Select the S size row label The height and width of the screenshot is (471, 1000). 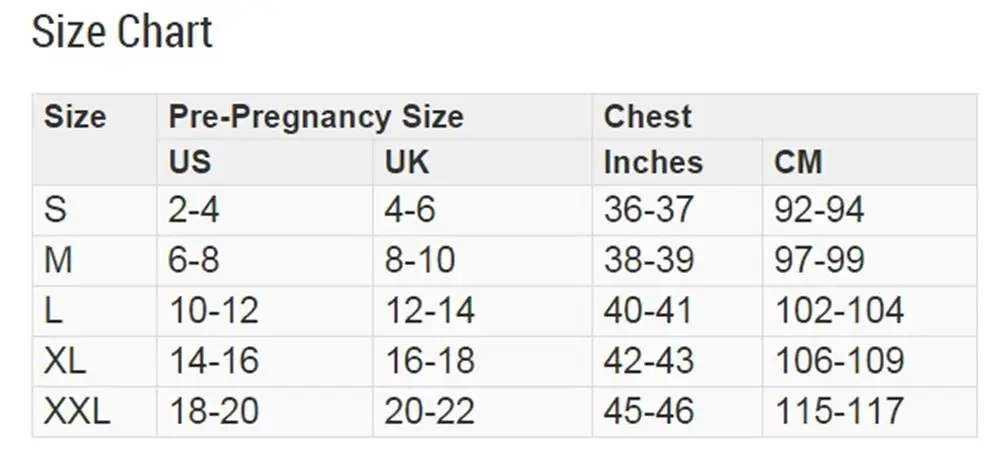(94, 210)
